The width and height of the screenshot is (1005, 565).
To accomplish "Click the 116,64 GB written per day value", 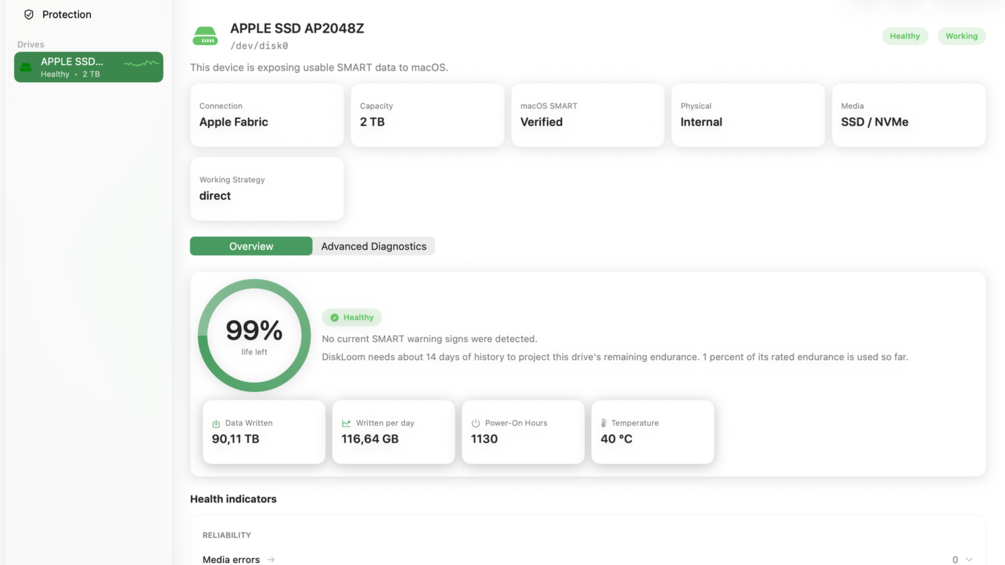I will click(370, 439).
